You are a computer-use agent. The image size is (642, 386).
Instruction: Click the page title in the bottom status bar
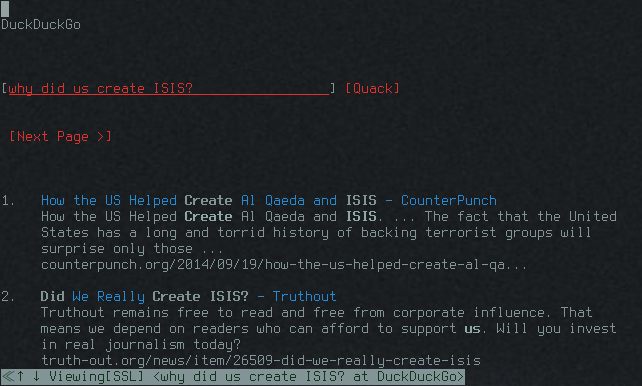(x=309, y=376)
